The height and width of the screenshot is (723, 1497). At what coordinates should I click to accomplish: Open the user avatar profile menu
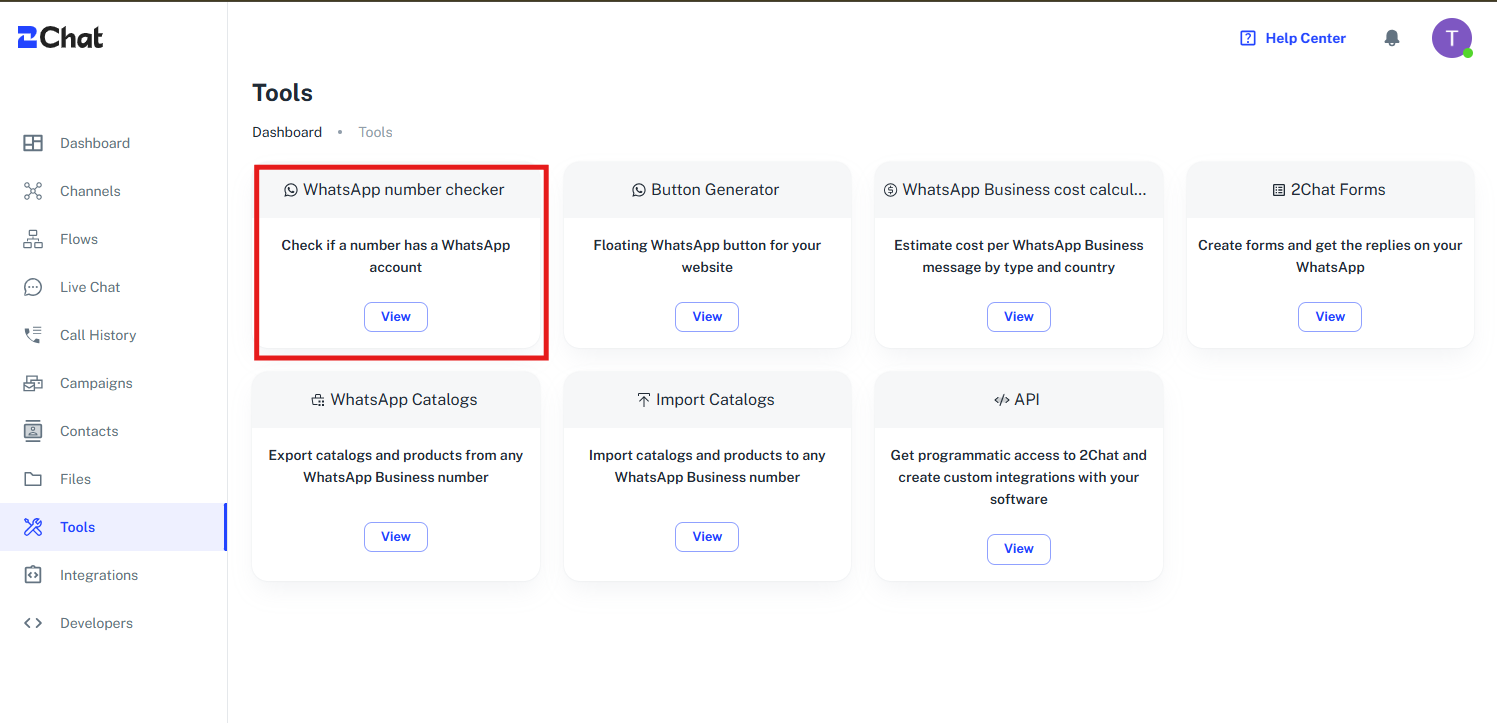[x=1452, y=38]
